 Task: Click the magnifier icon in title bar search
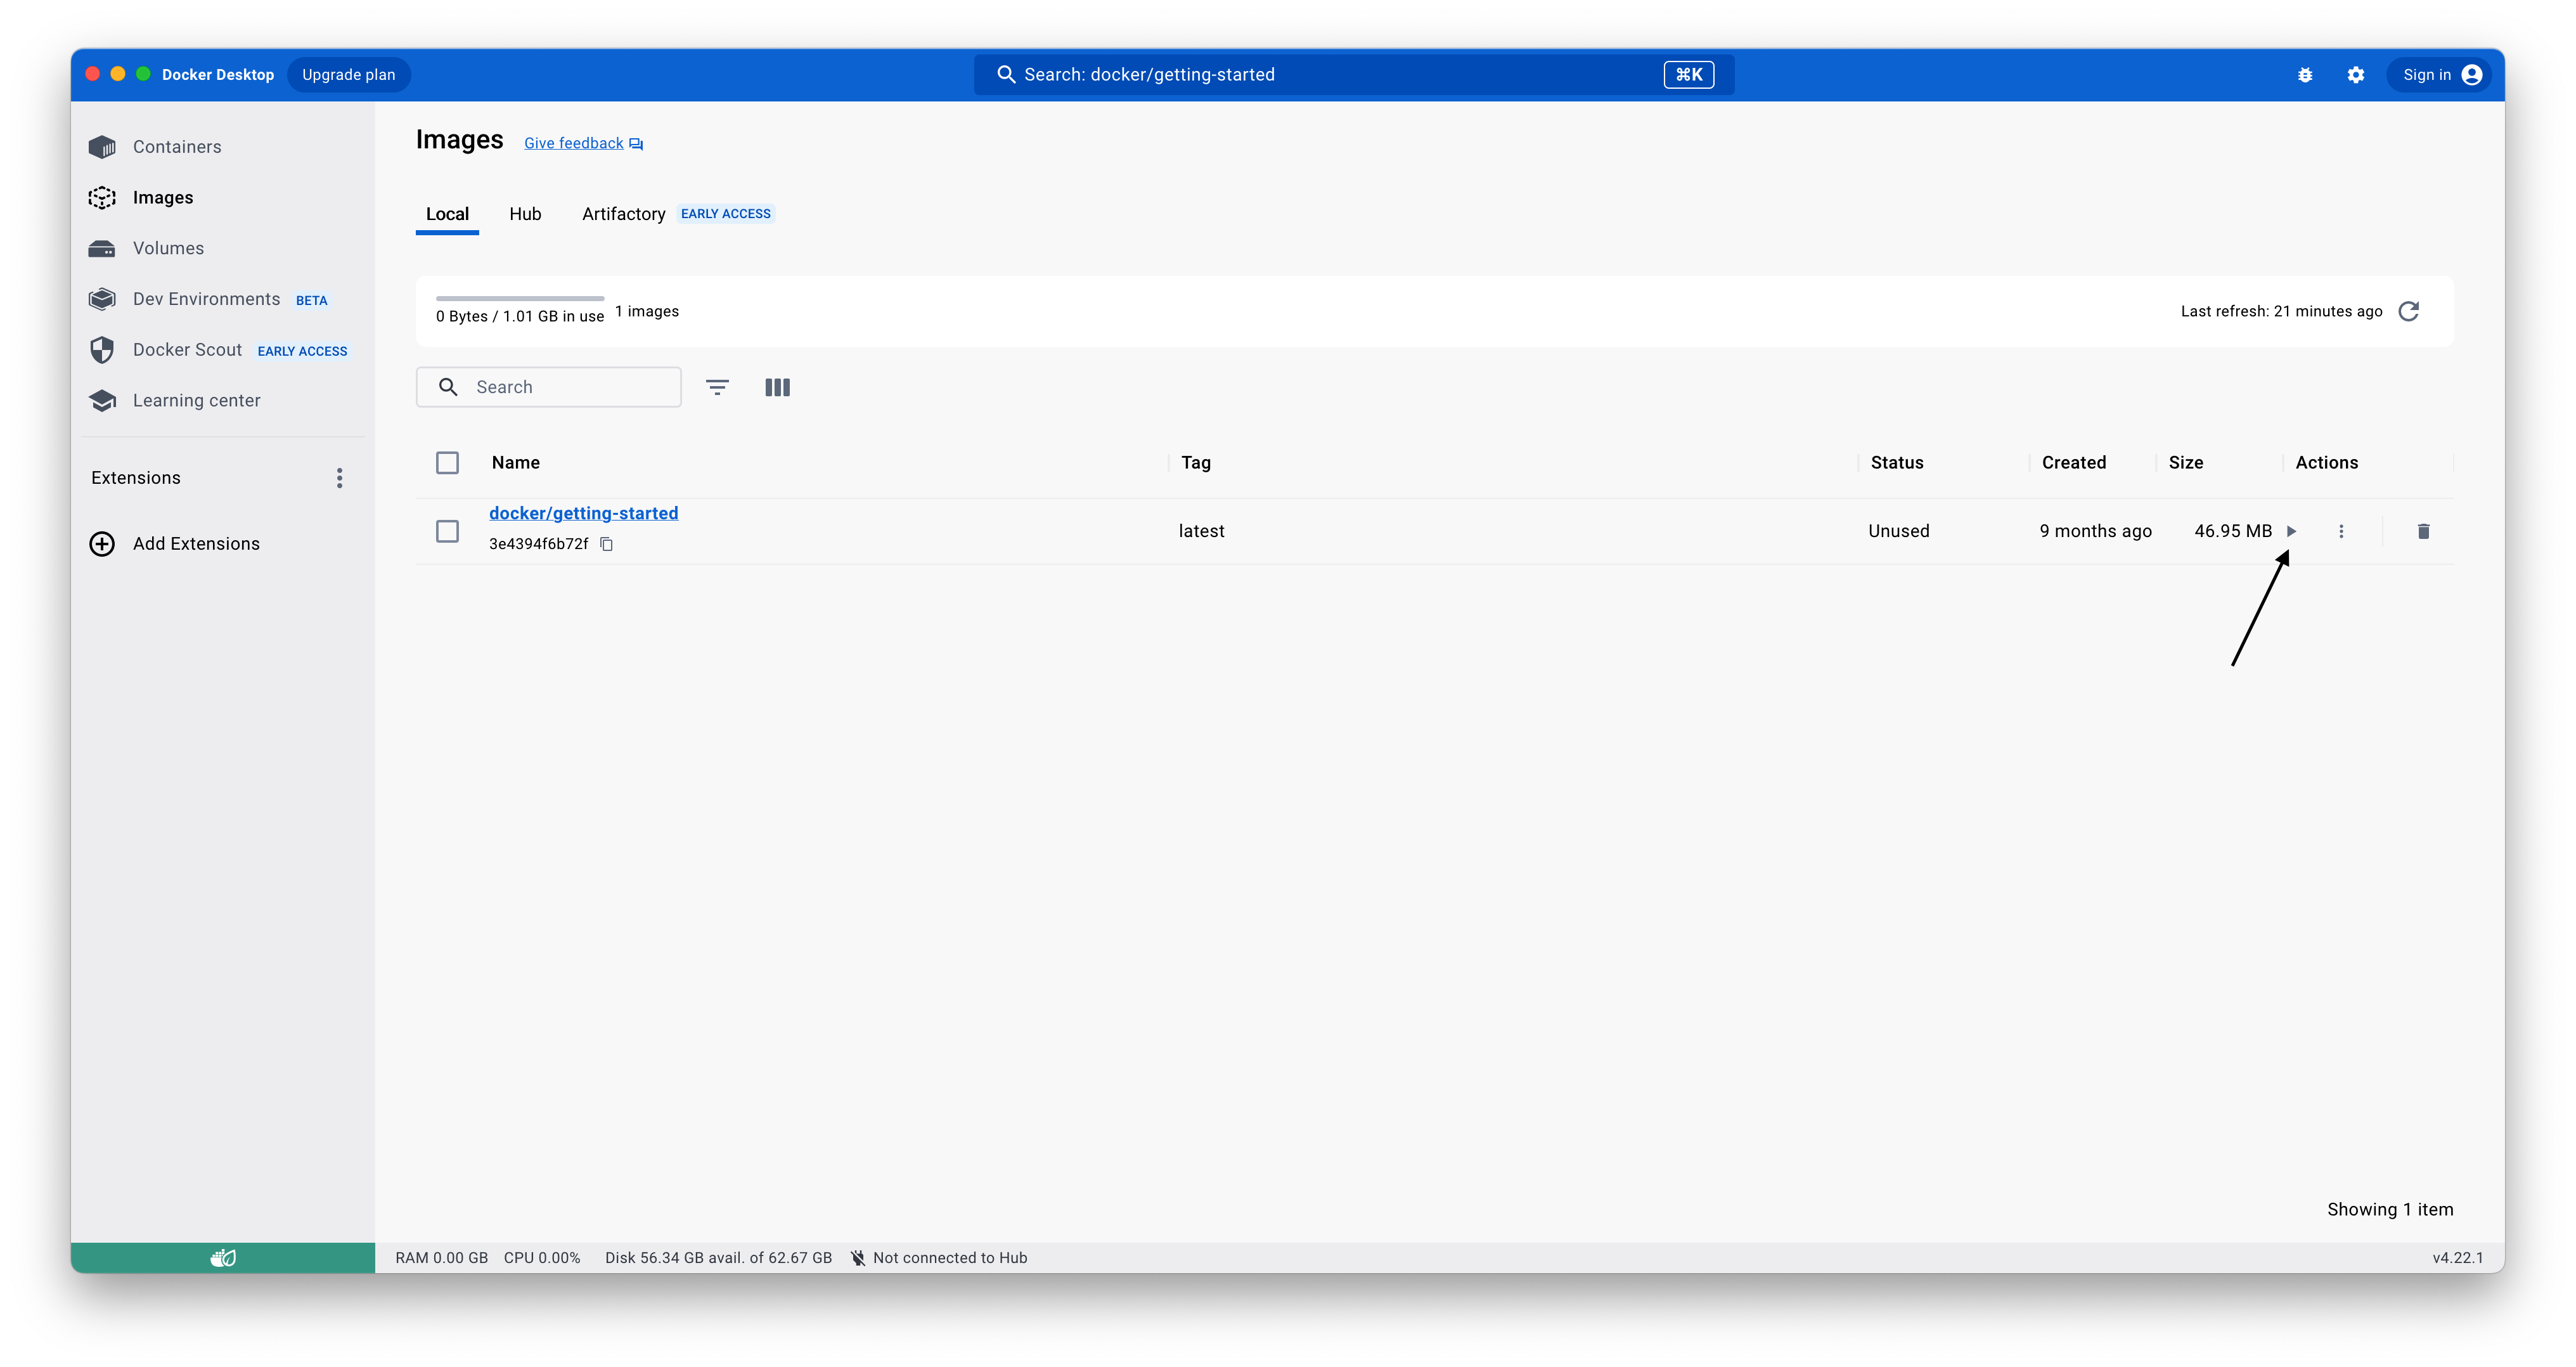point(1006,75)
